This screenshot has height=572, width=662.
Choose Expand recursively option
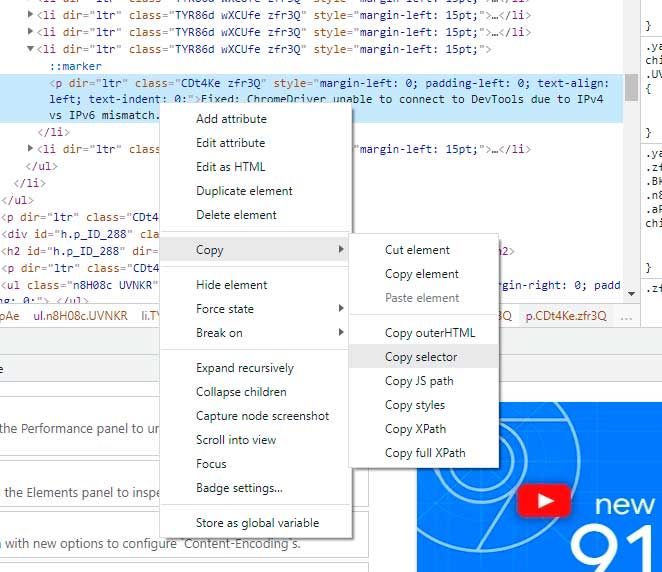[256, 368]
